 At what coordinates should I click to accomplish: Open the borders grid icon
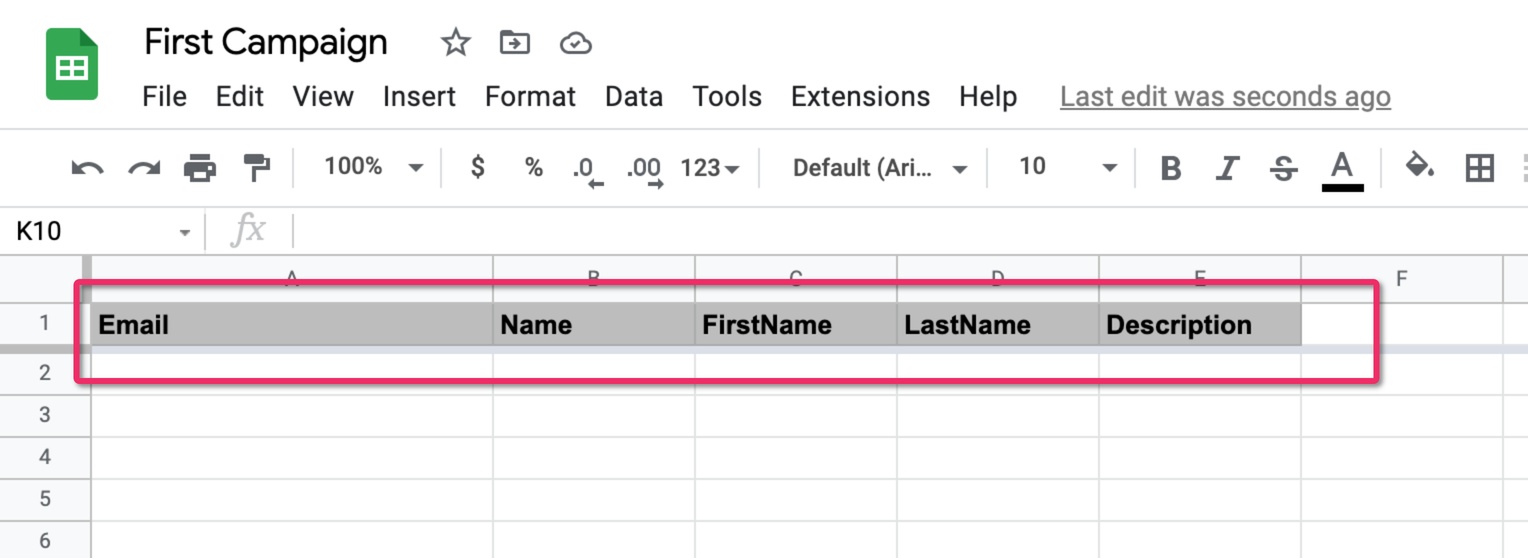(x=1479, y=168)
